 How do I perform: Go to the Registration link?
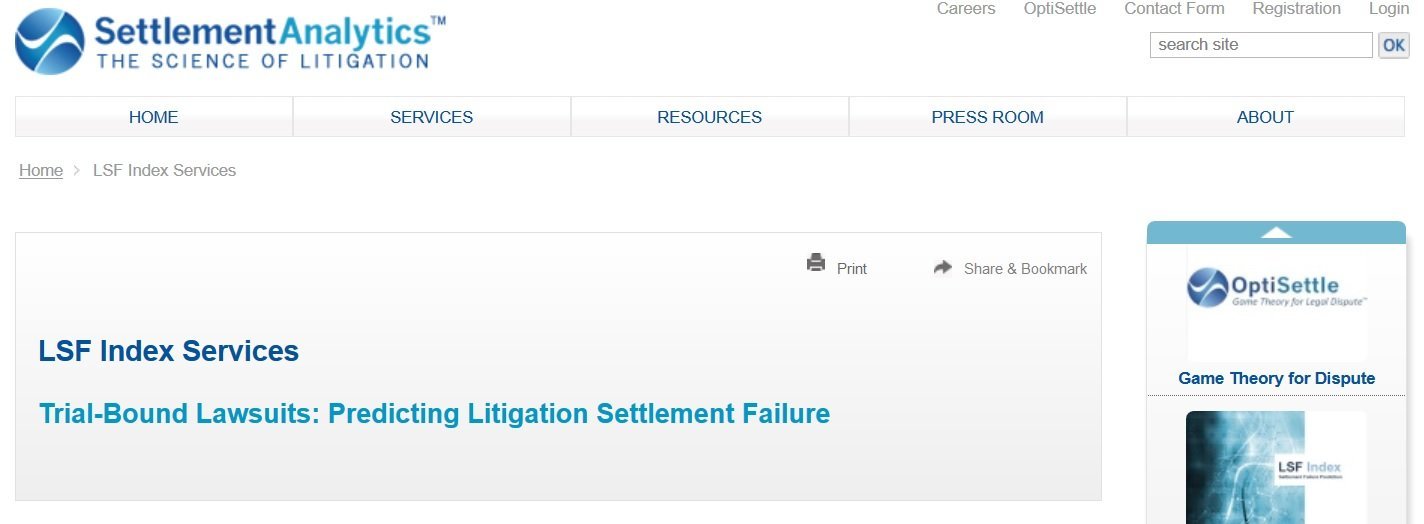click(1296, 9)
